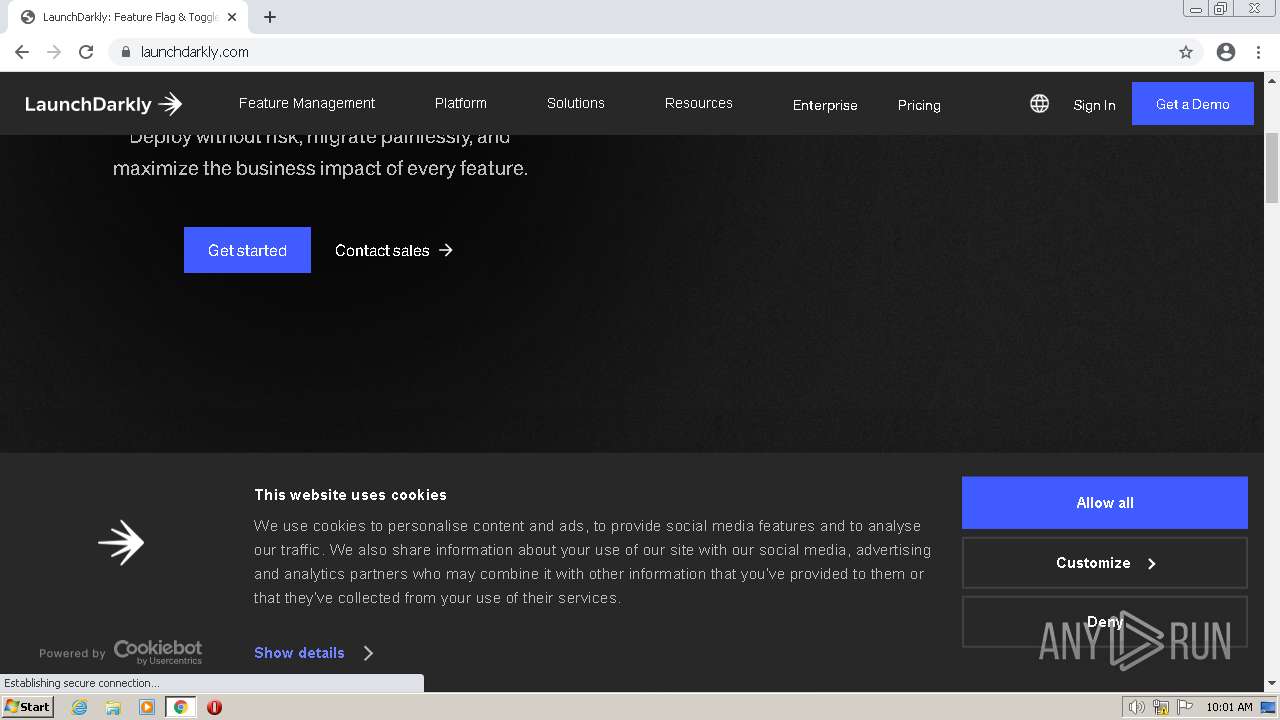
Task: Bookmark this page with the star icon
Action: [x=1186, y=52]
